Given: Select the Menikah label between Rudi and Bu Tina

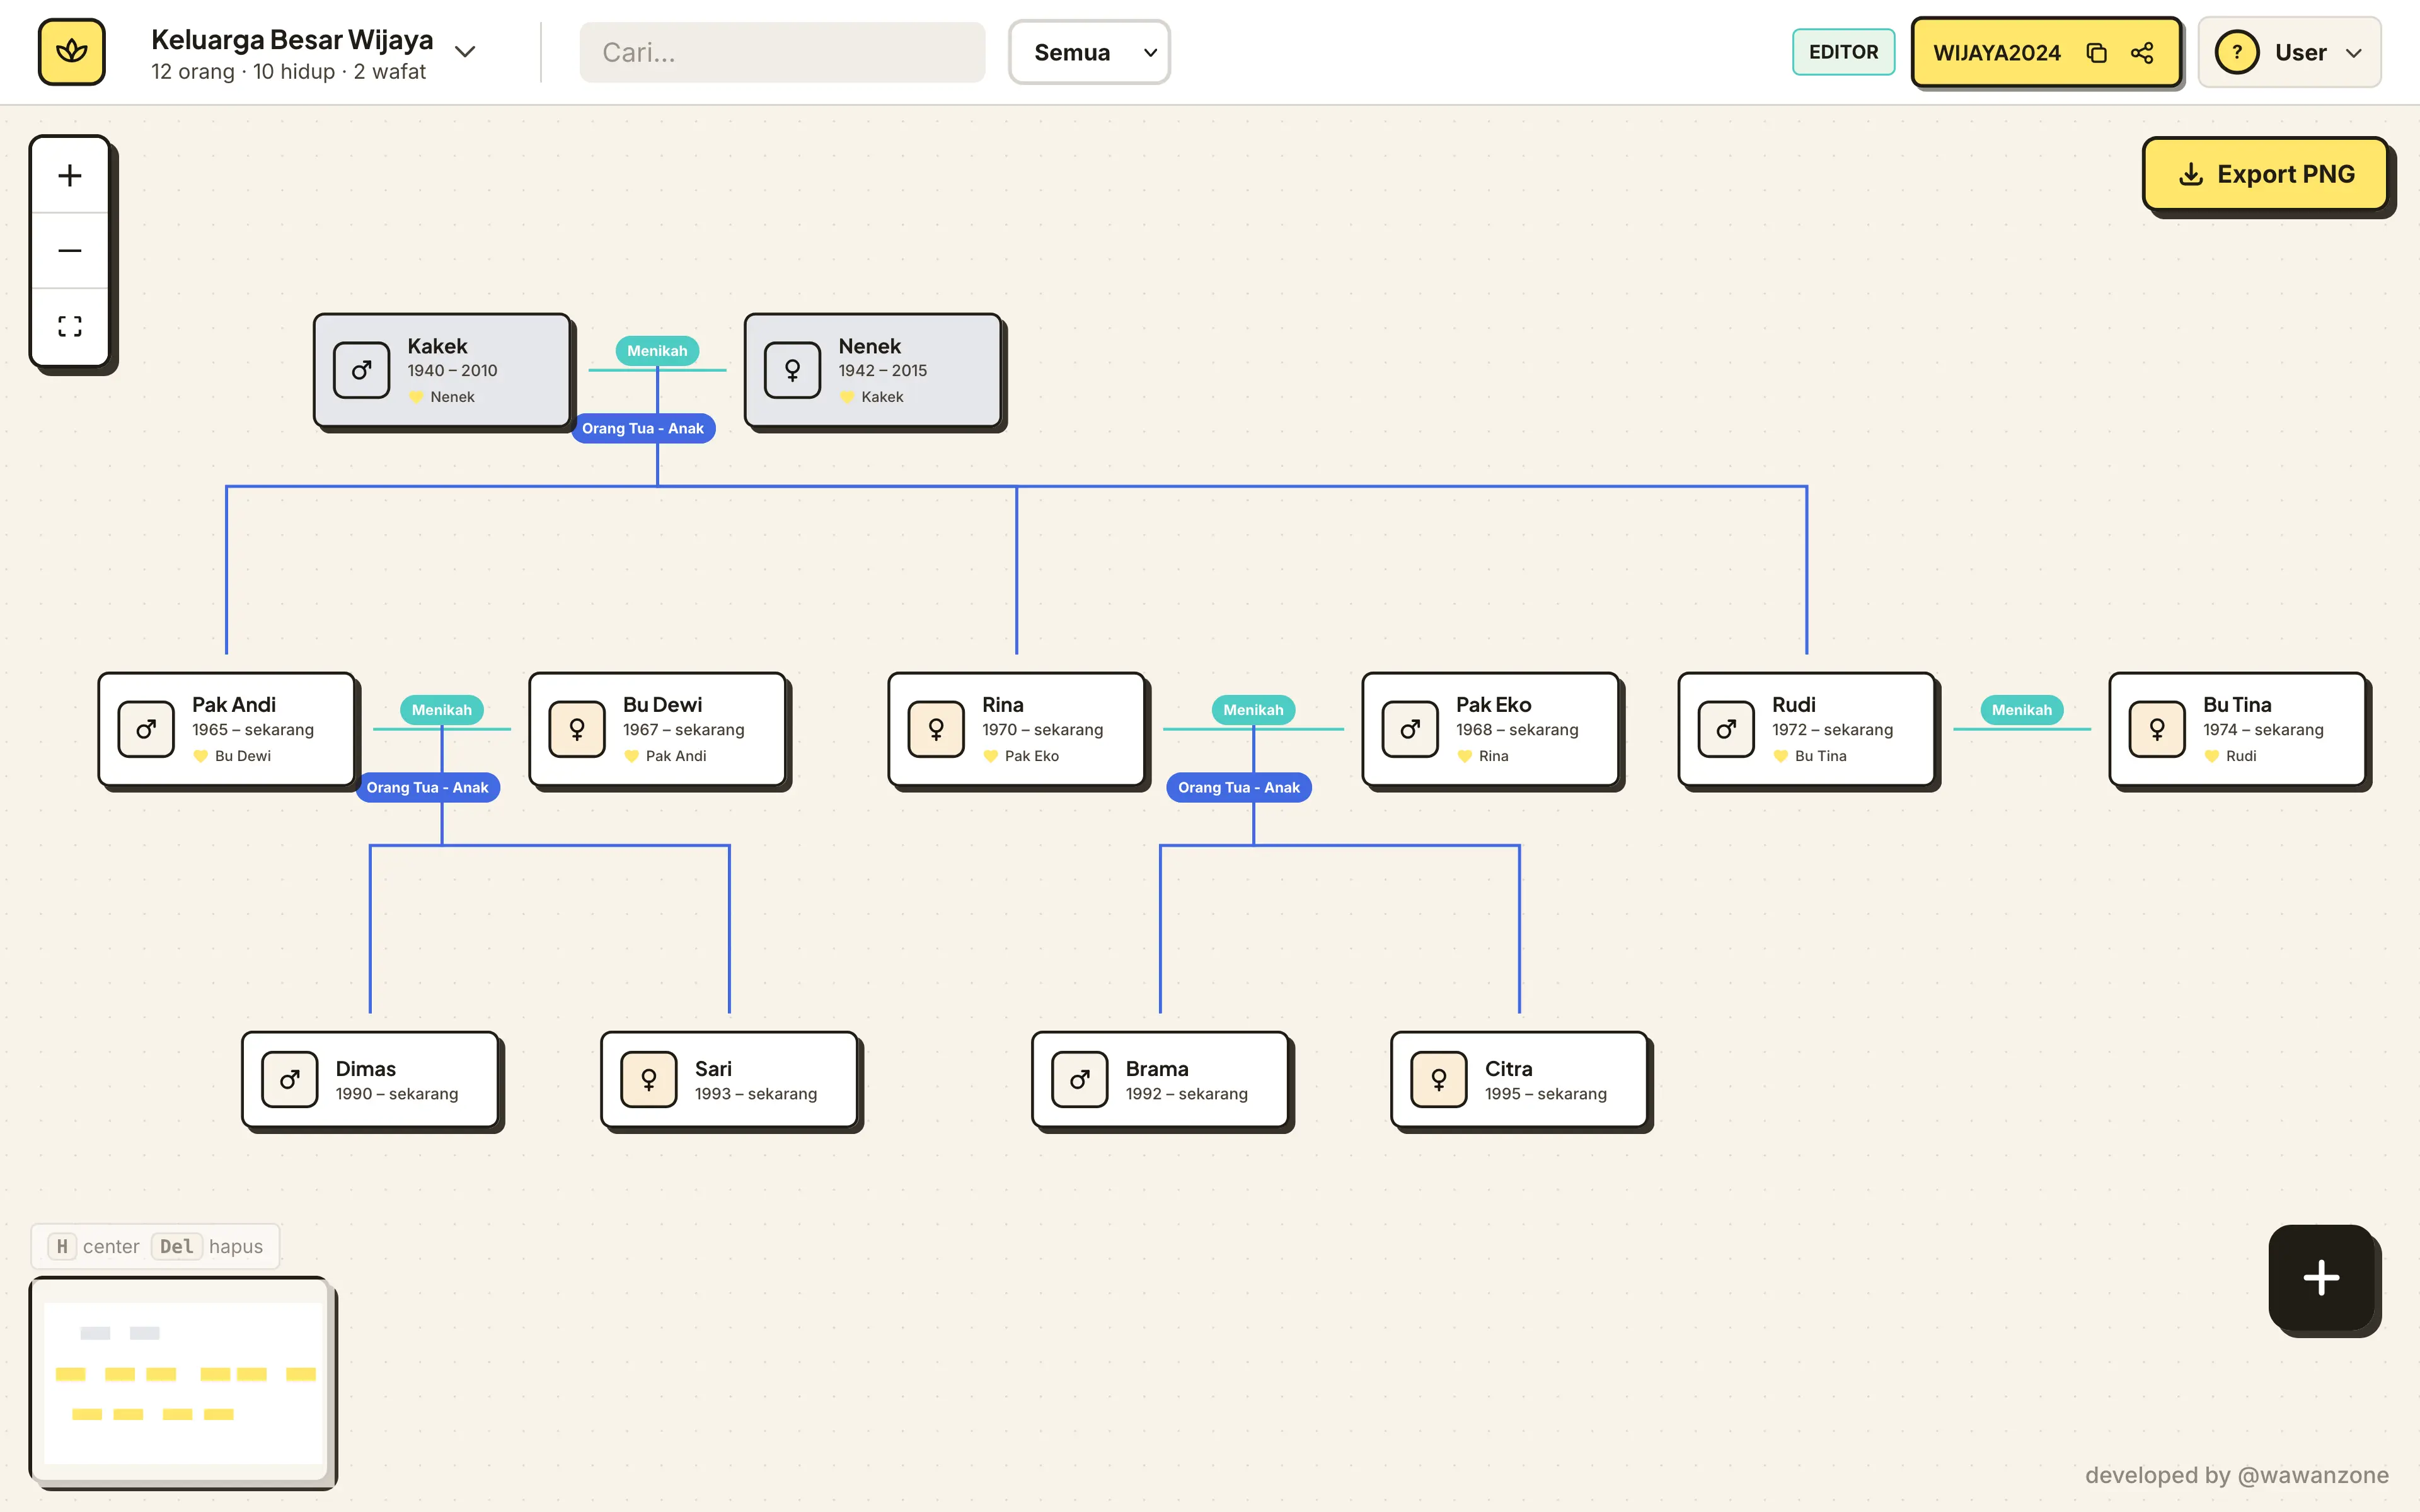Looking at the screenshot, I should pyautogui.click(x=2021, y=710).
